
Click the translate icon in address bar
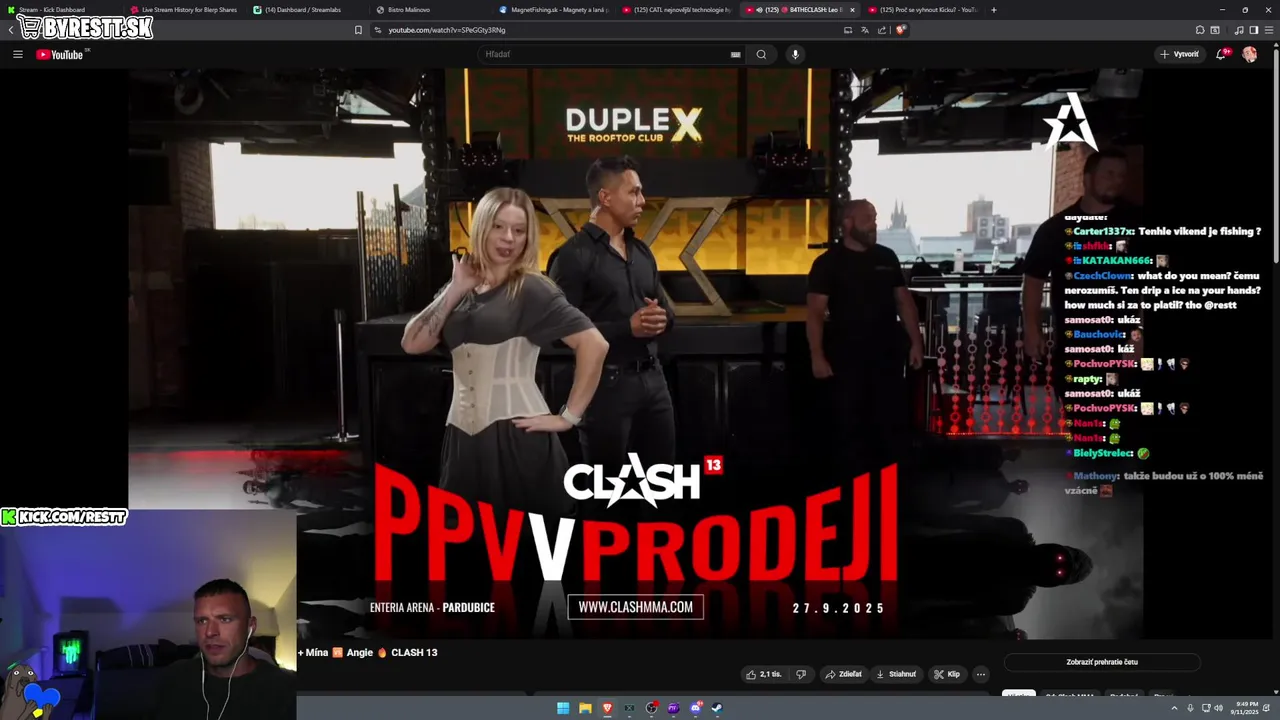(865, 30)
